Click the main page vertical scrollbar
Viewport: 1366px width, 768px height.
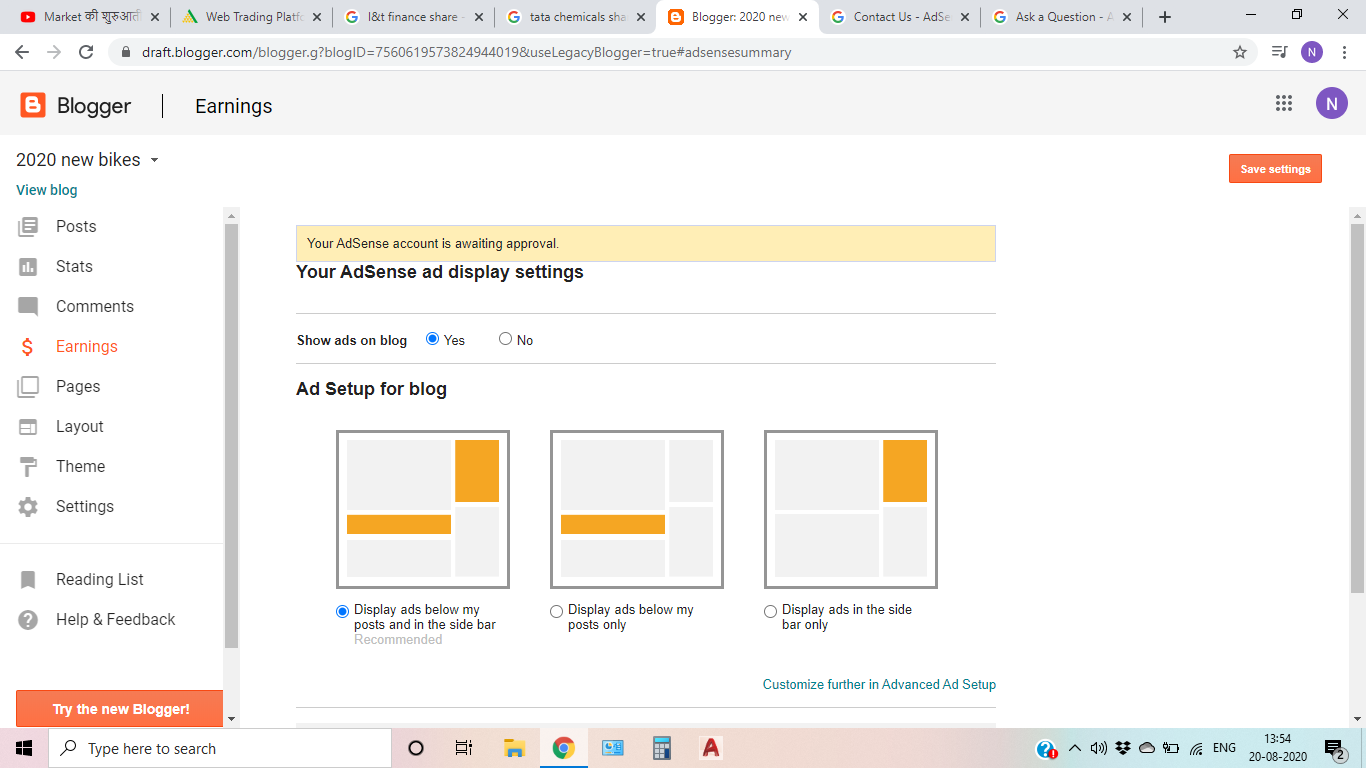[1357, 408]
